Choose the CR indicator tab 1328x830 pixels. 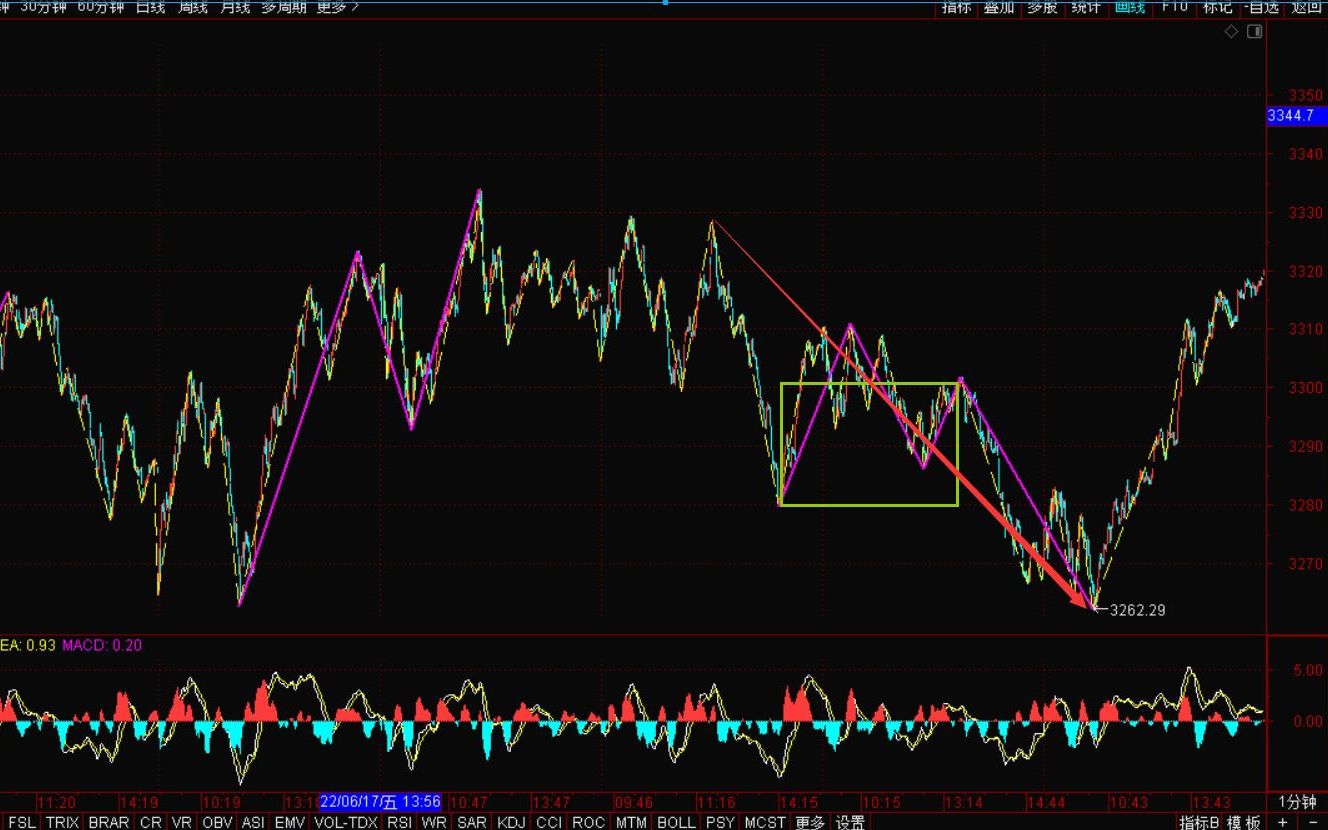pyautogui.click(x=150, y=822)
